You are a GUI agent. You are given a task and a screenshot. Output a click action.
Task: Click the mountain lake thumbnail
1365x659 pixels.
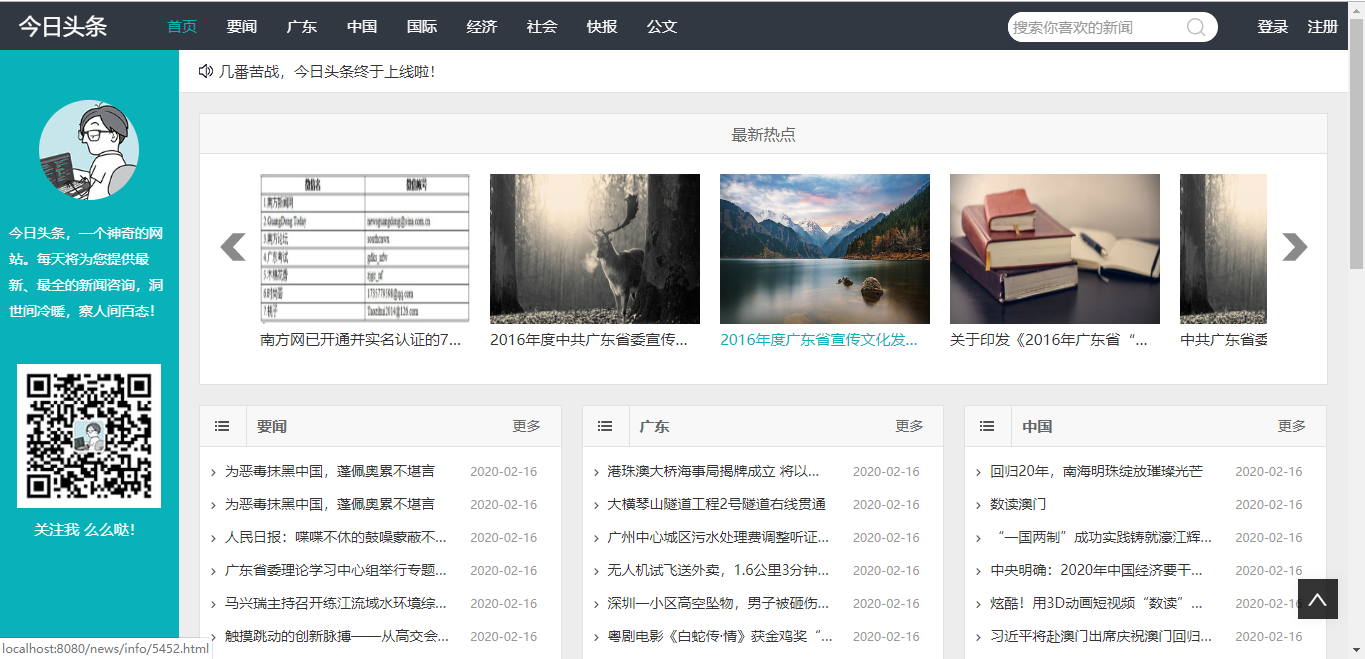pyautogui.click(x=825, y=249)
